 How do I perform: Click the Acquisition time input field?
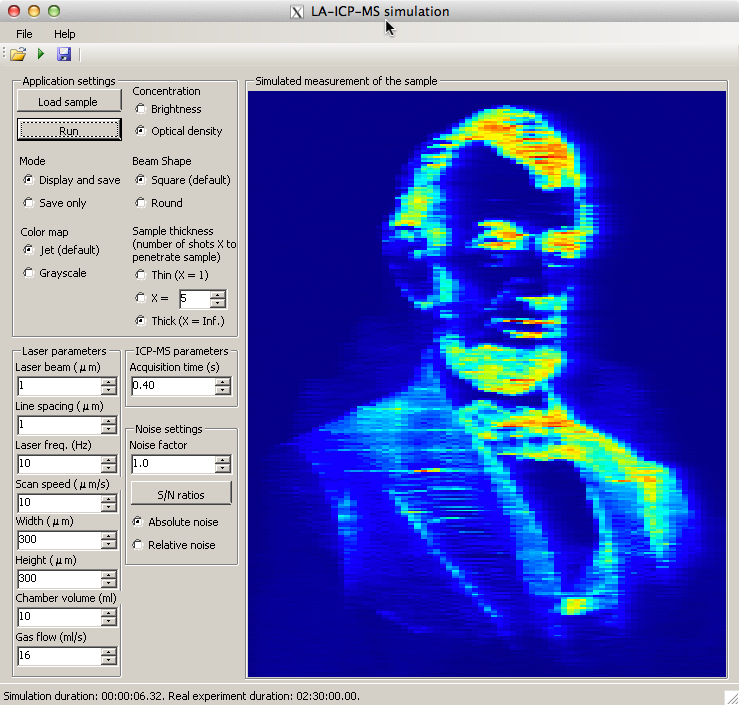click(173, 386)
